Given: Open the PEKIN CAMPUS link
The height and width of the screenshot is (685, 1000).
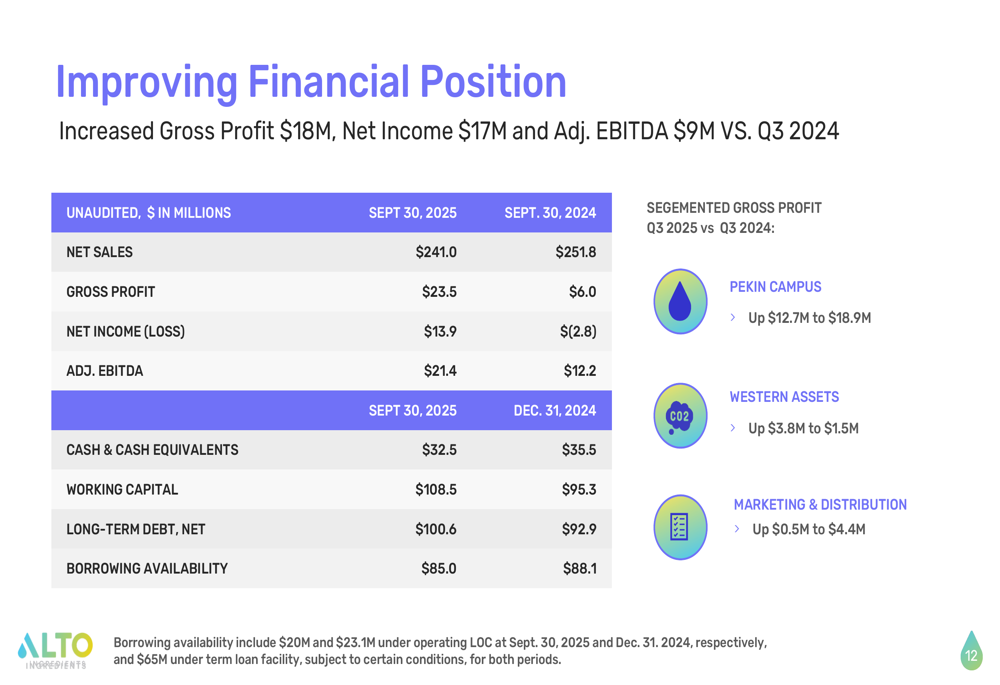Looking at the screenshot, I should click(776, 287).
